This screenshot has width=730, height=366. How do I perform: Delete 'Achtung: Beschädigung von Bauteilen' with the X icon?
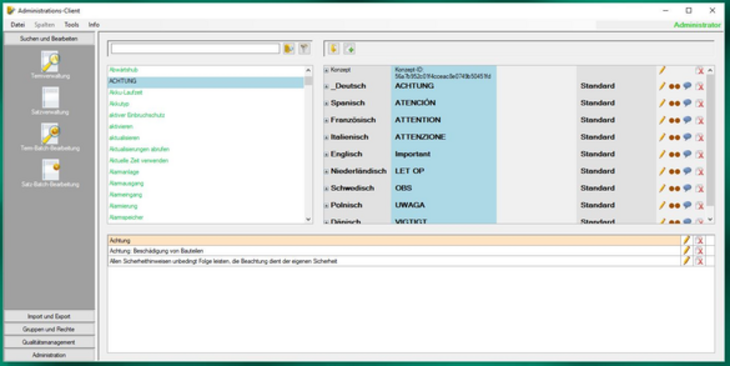coord(699,251)
